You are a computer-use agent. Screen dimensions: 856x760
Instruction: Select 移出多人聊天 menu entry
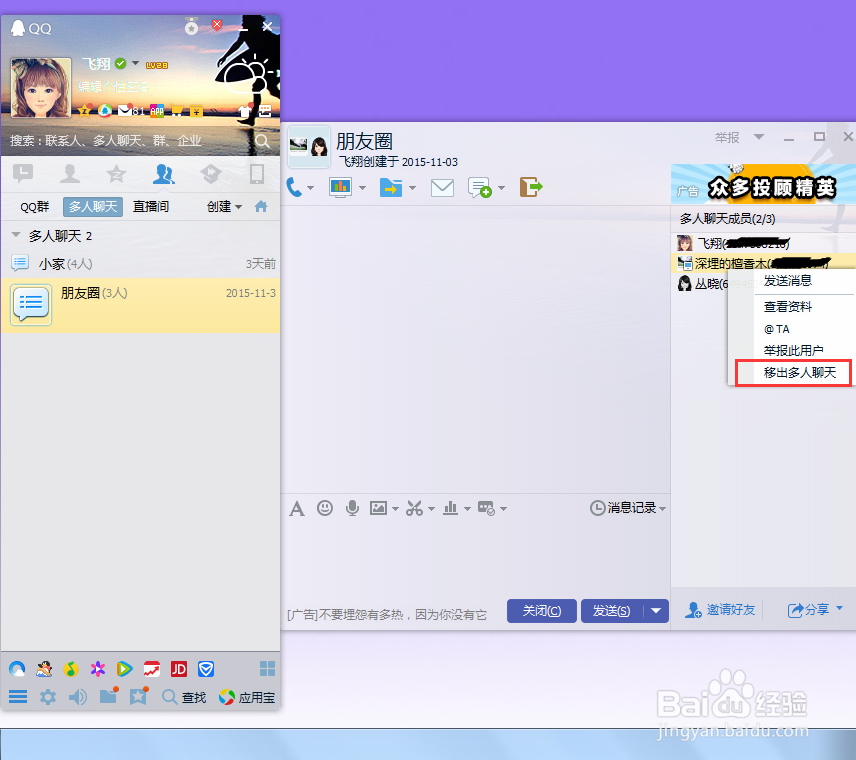[x=800, y=373]
